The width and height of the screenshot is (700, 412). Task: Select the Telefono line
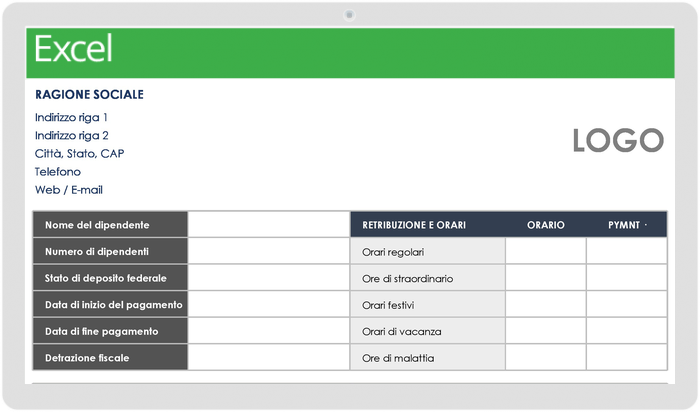click(x=58, y=171)
